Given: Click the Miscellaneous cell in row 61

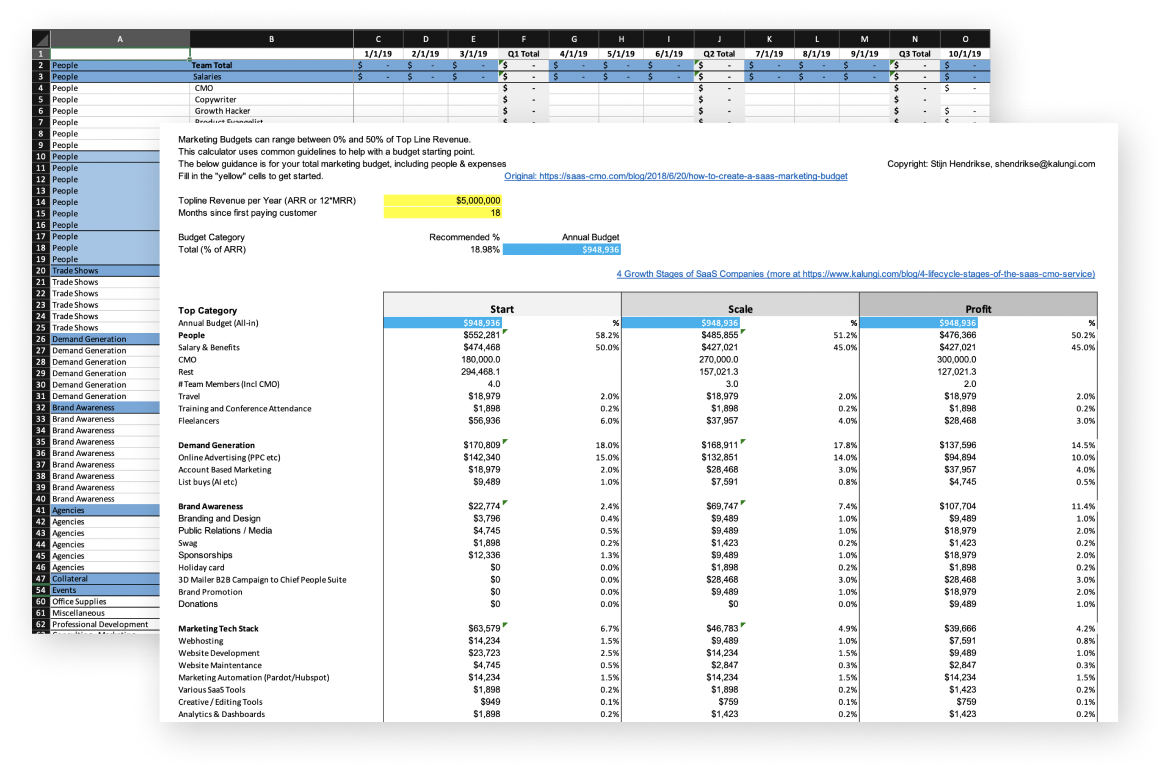Looking at the screenshot, I should (105, 613).
